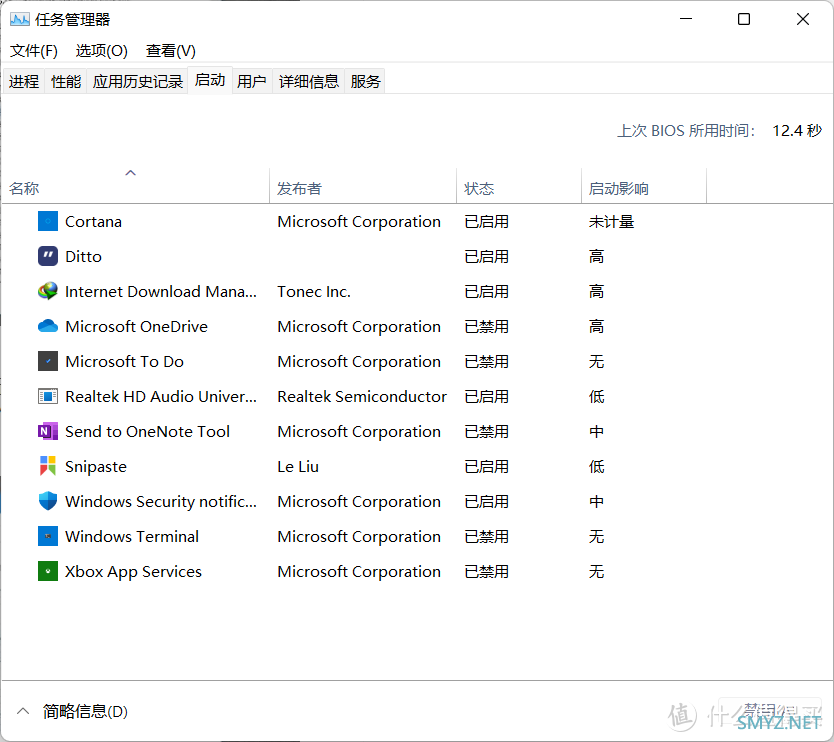Select Xbox App Services row name

(133, 571)
